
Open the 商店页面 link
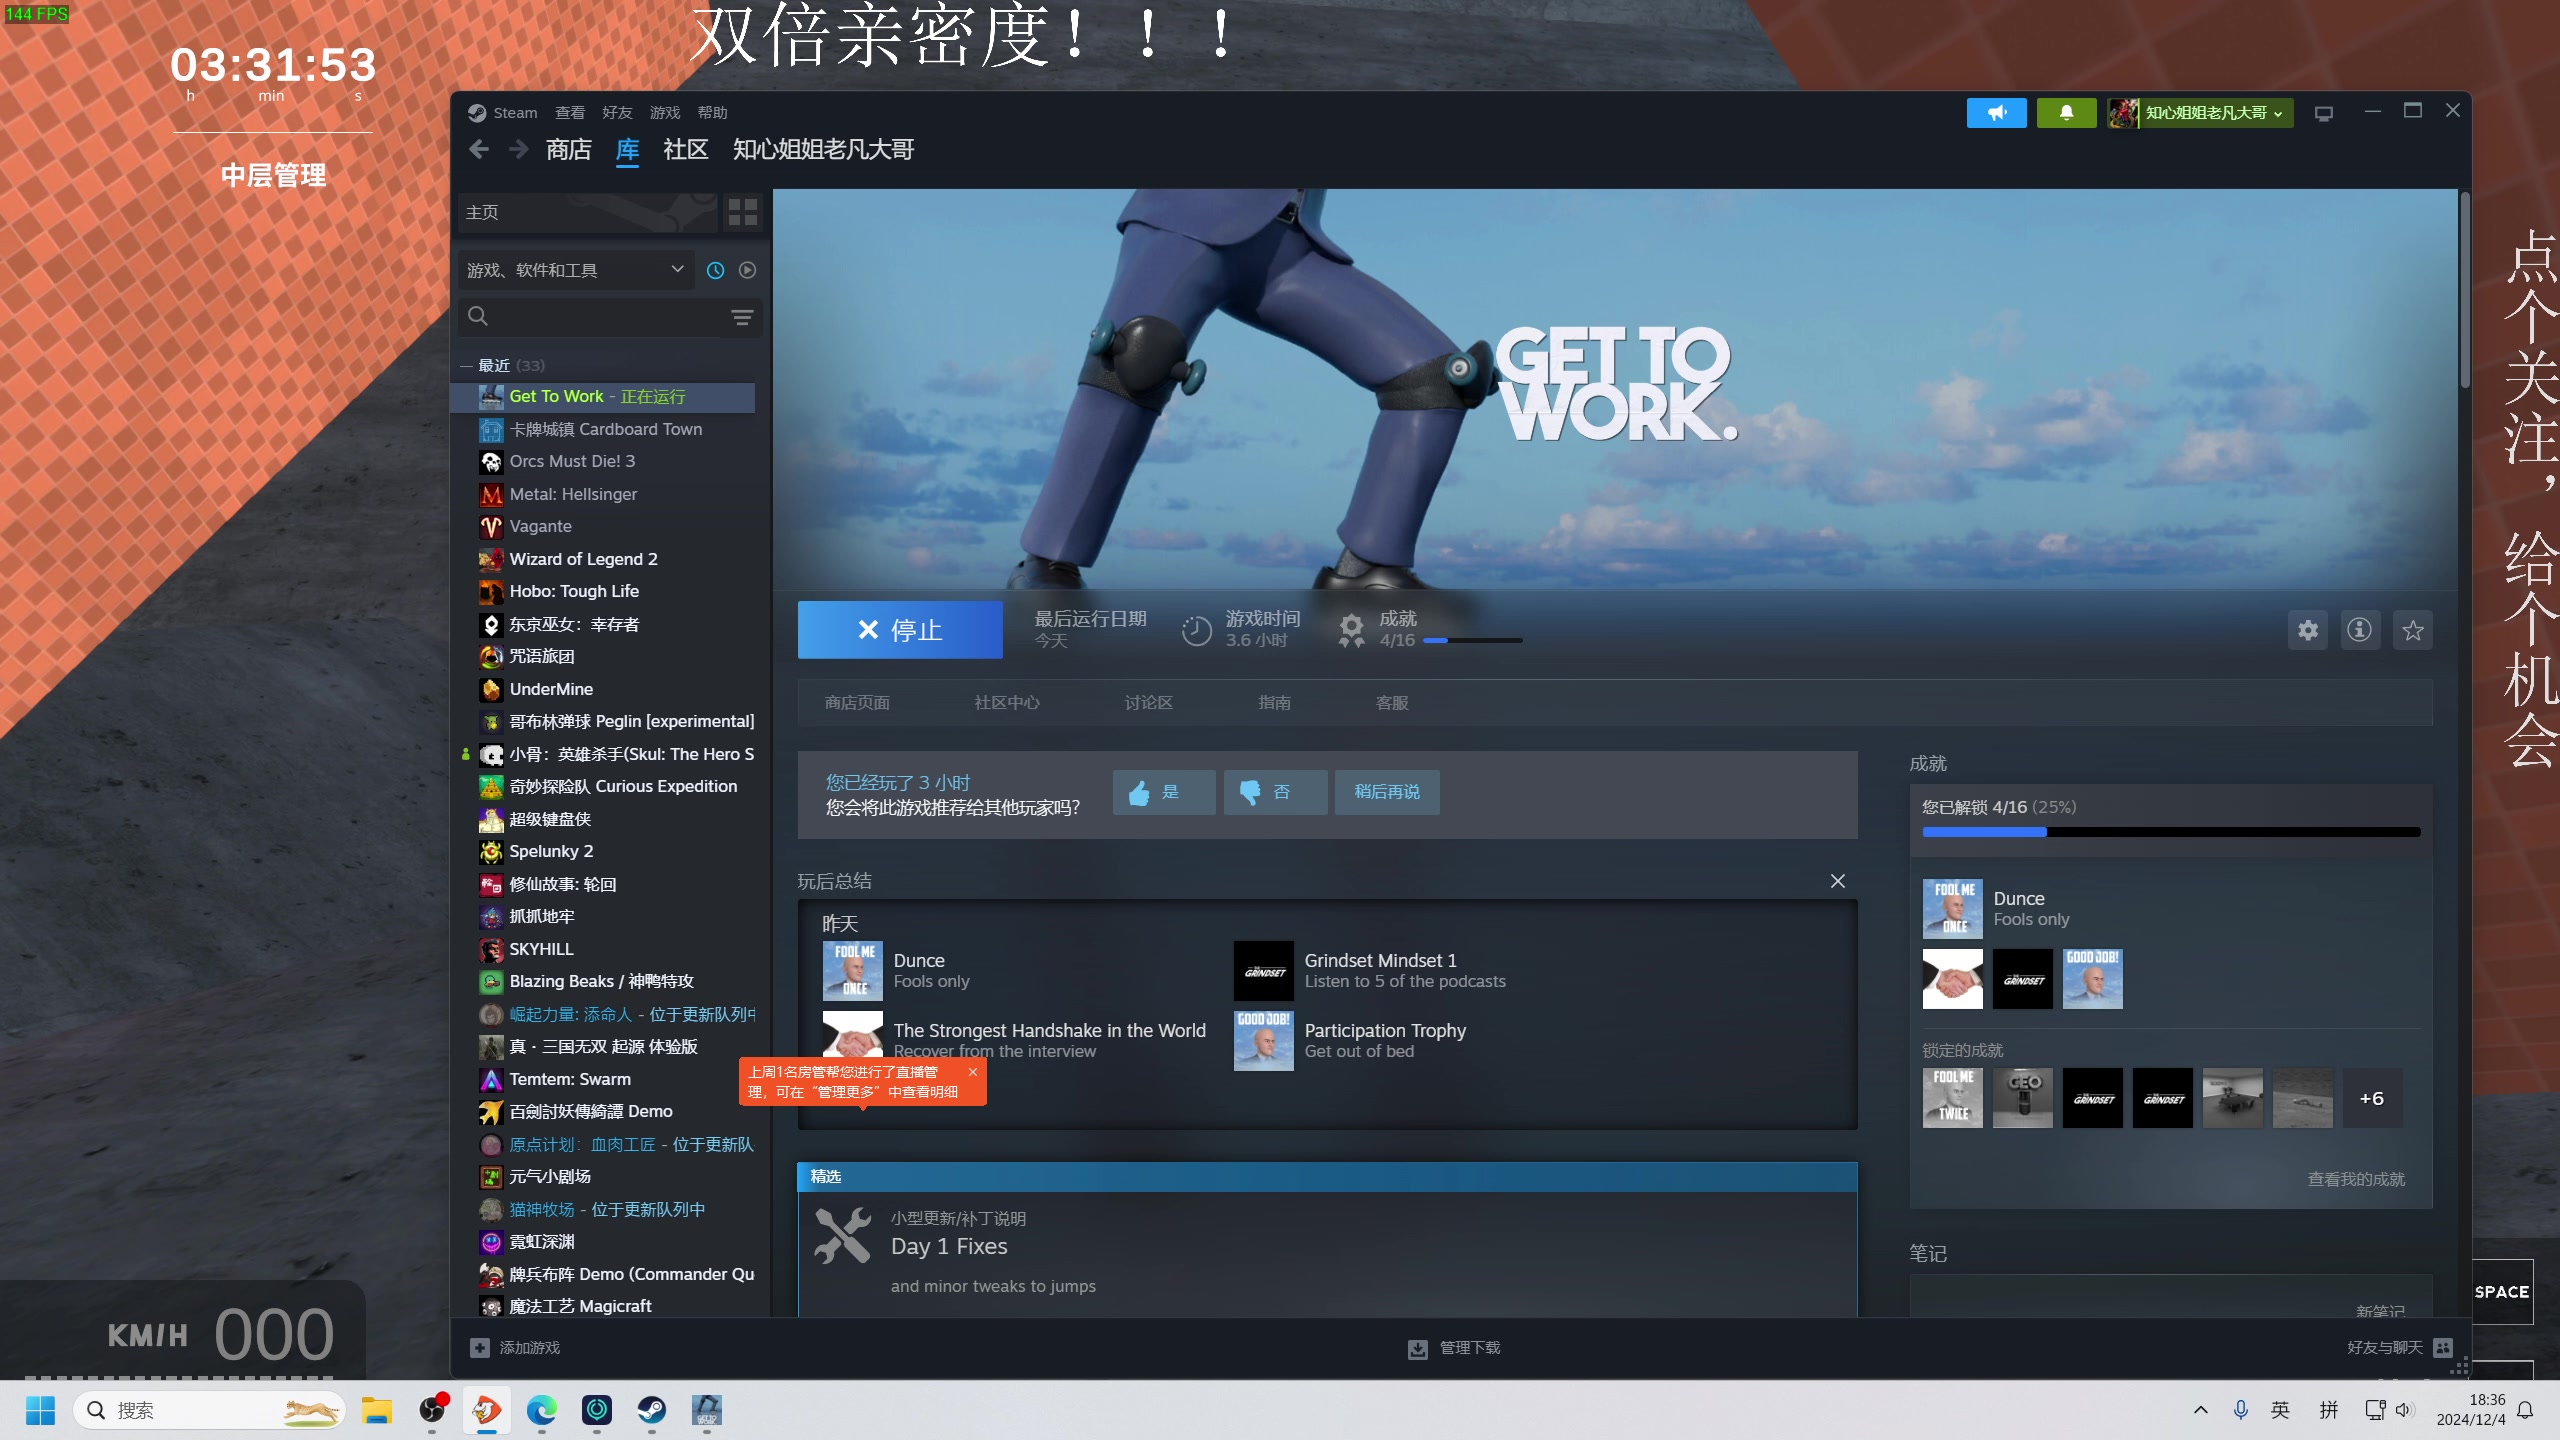pyautogui.click(x=857, y=703)
